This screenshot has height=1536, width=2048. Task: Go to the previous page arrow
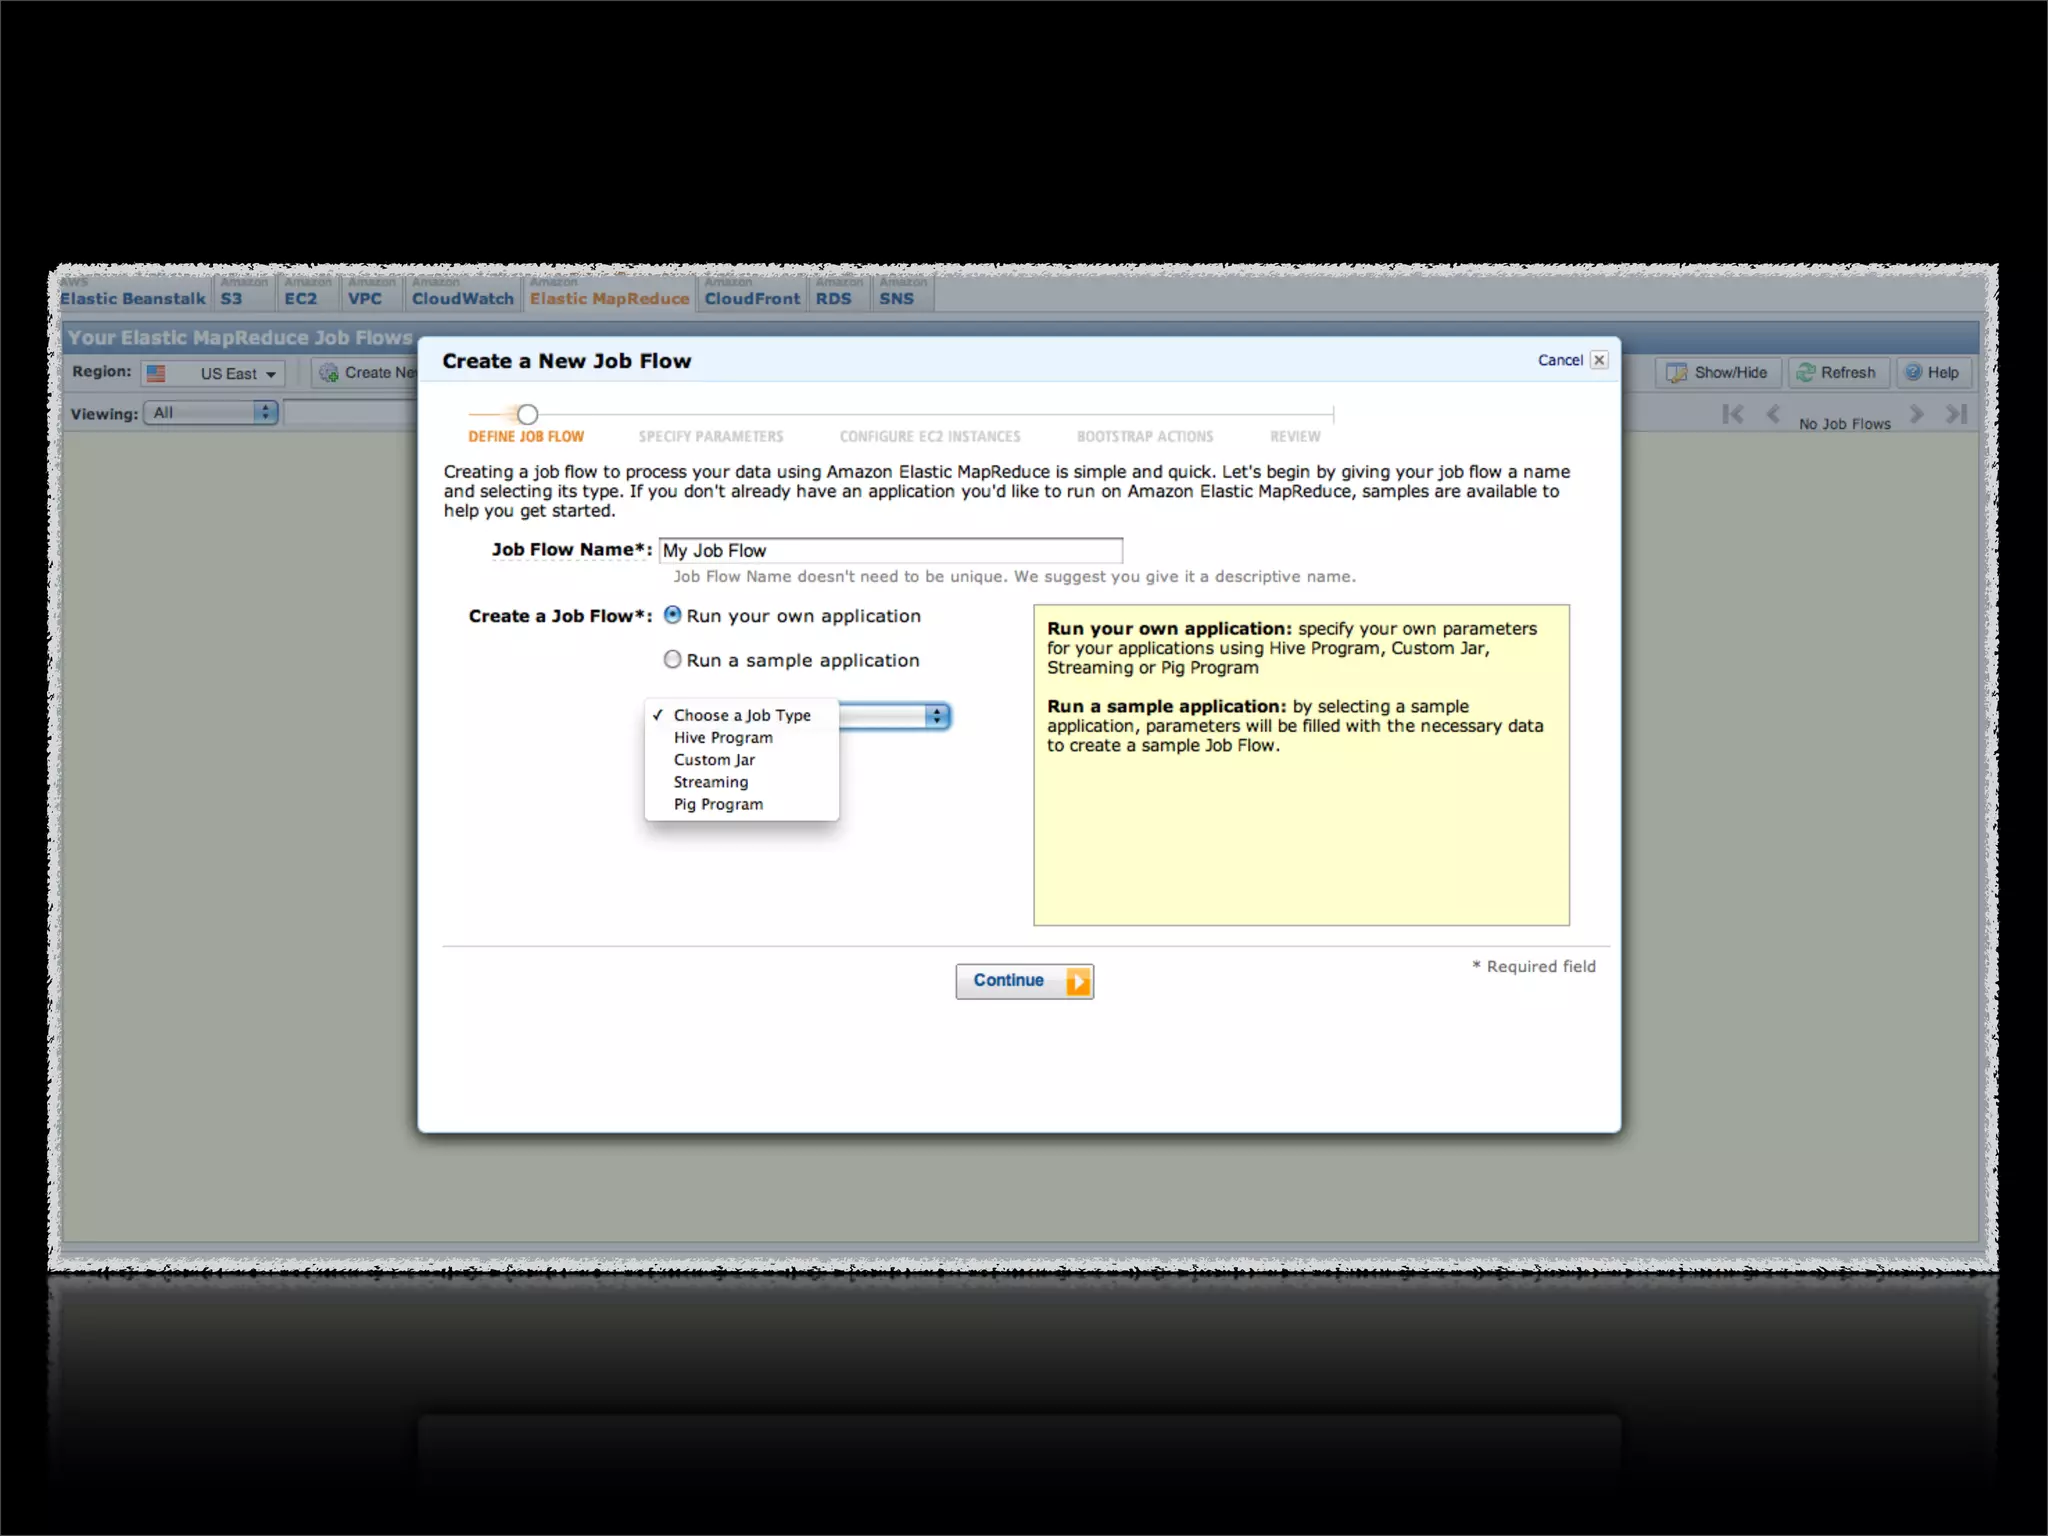[1773, 414]
